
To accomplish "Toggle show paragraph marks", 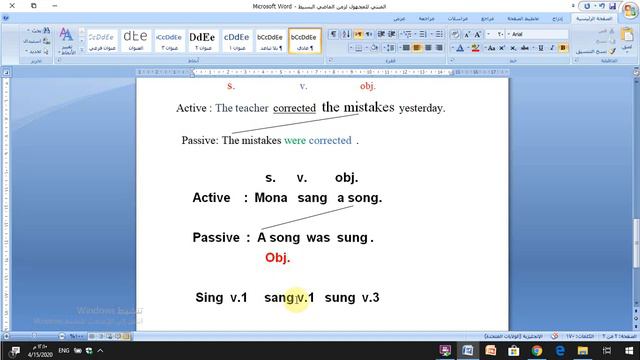I will [x=333, y=34].
